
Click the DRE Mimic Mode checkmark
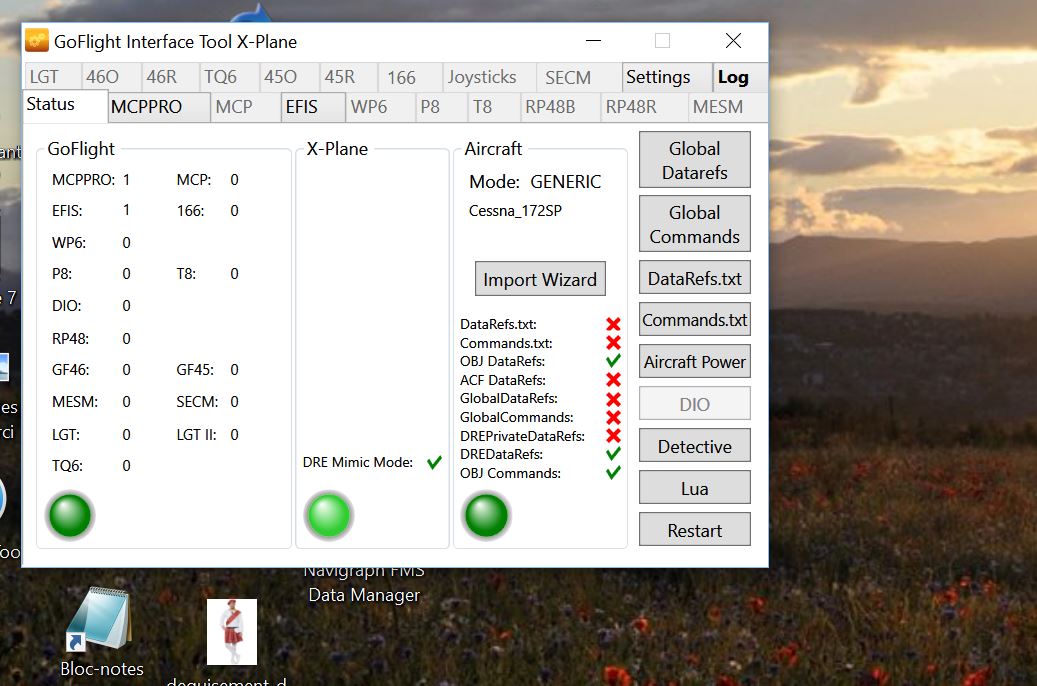click(x=434, y=462)
